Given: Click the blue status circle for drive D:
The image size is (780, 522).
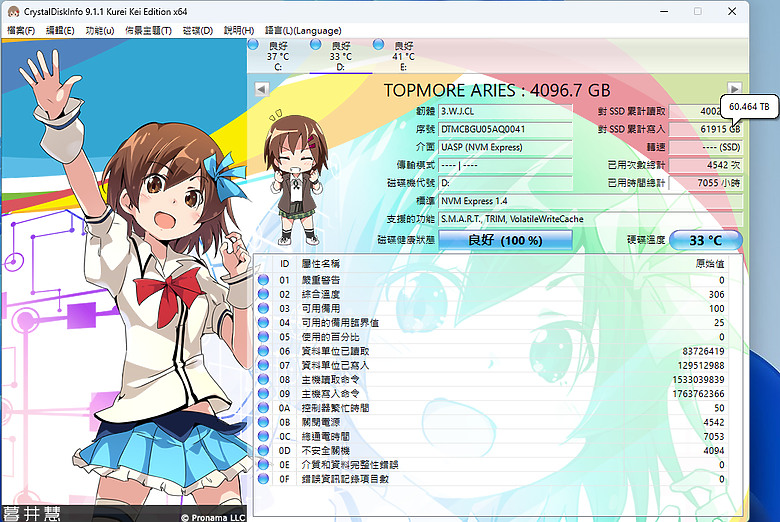Looking at the screenshot, I should tap(315, 45).
